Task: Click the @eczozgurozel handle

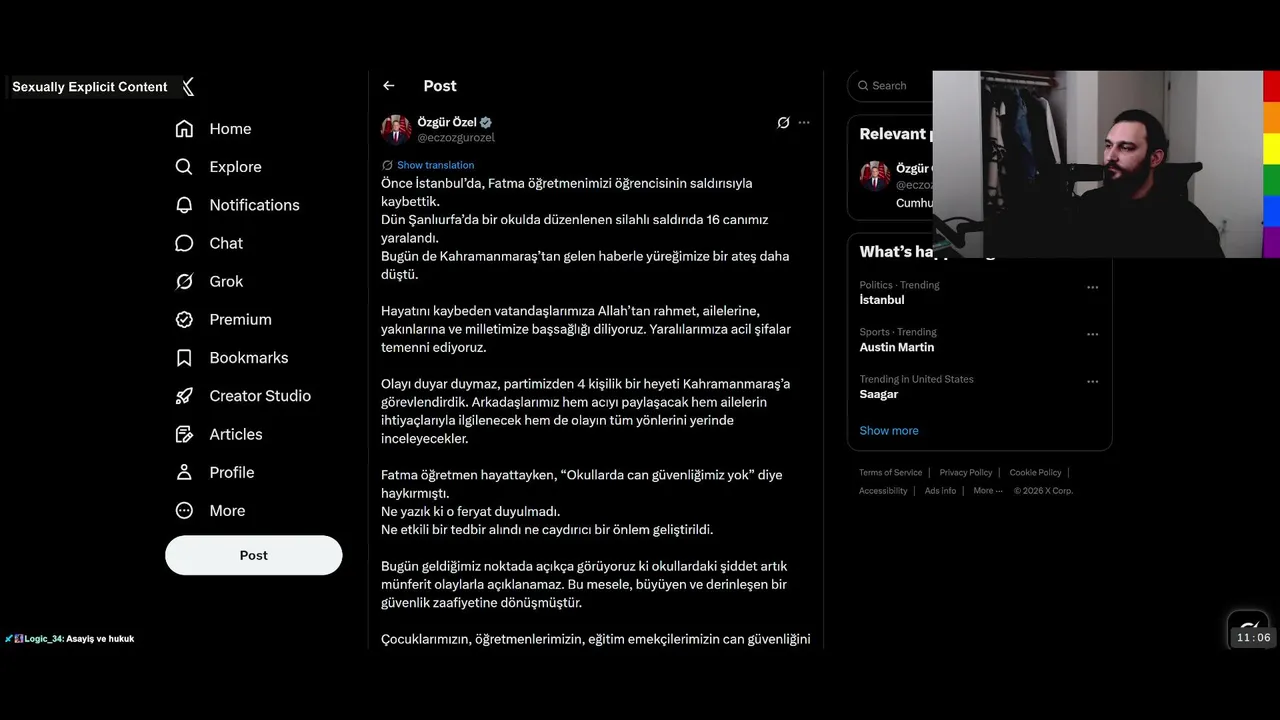Action: [x=456, y=138]
